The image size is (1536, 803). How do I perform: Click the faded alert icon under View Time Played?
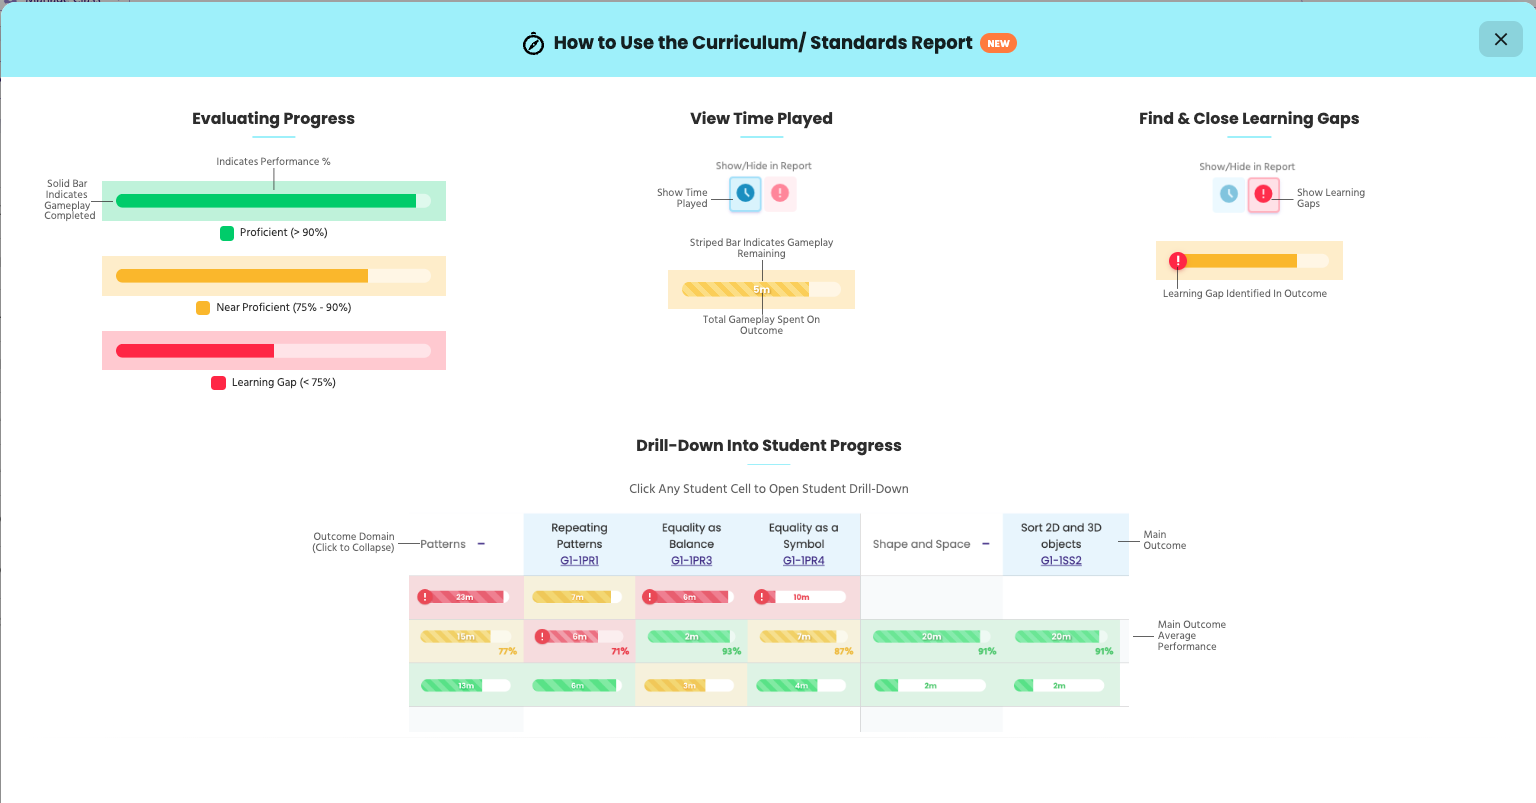point(780,193)
